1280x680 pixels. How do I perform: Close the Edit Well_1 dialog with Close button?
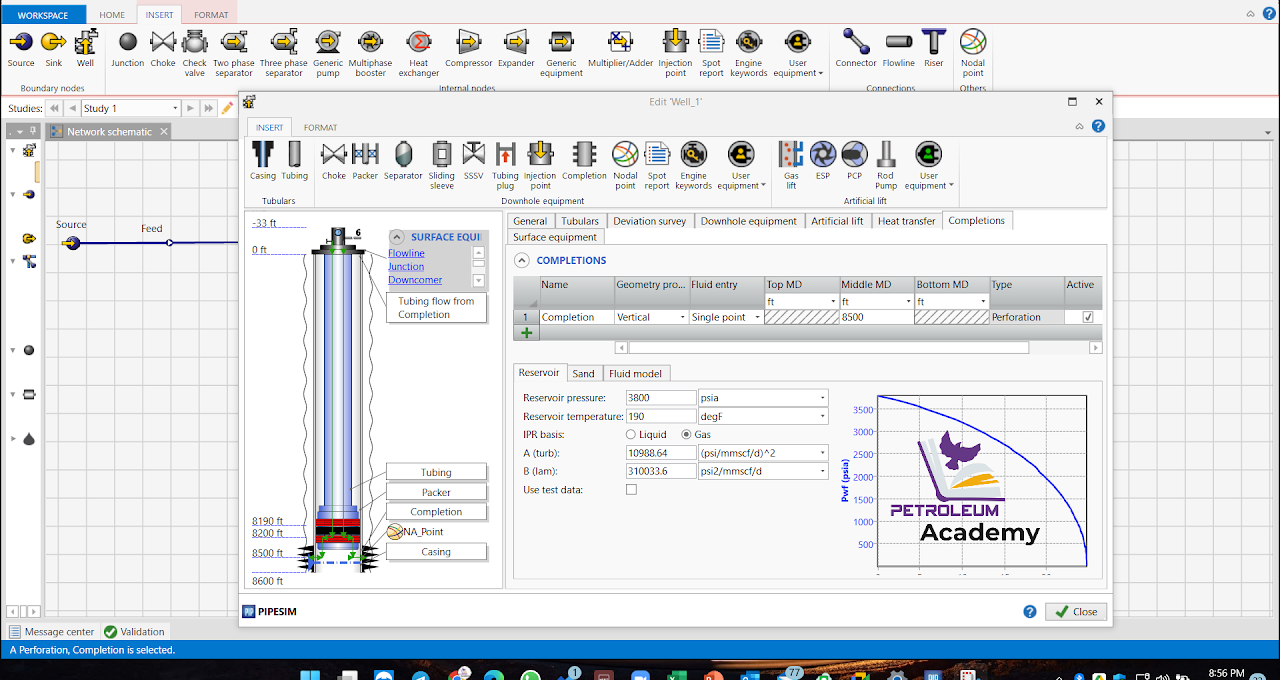(1076, 612)
